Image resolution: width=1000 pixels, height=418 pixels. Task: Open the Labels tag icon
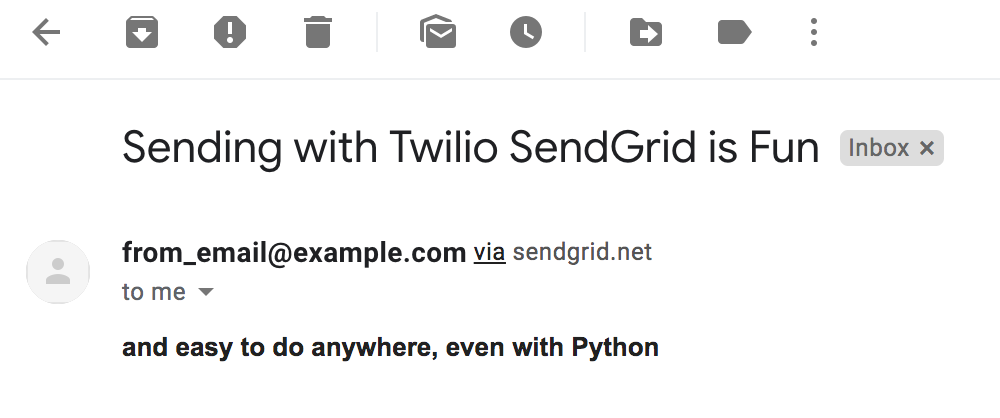click(734, 32)
